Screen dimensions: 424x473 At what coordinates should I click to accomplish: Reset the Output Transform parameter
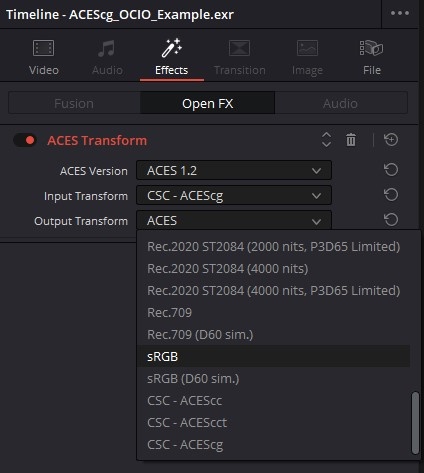coord(391,220)
